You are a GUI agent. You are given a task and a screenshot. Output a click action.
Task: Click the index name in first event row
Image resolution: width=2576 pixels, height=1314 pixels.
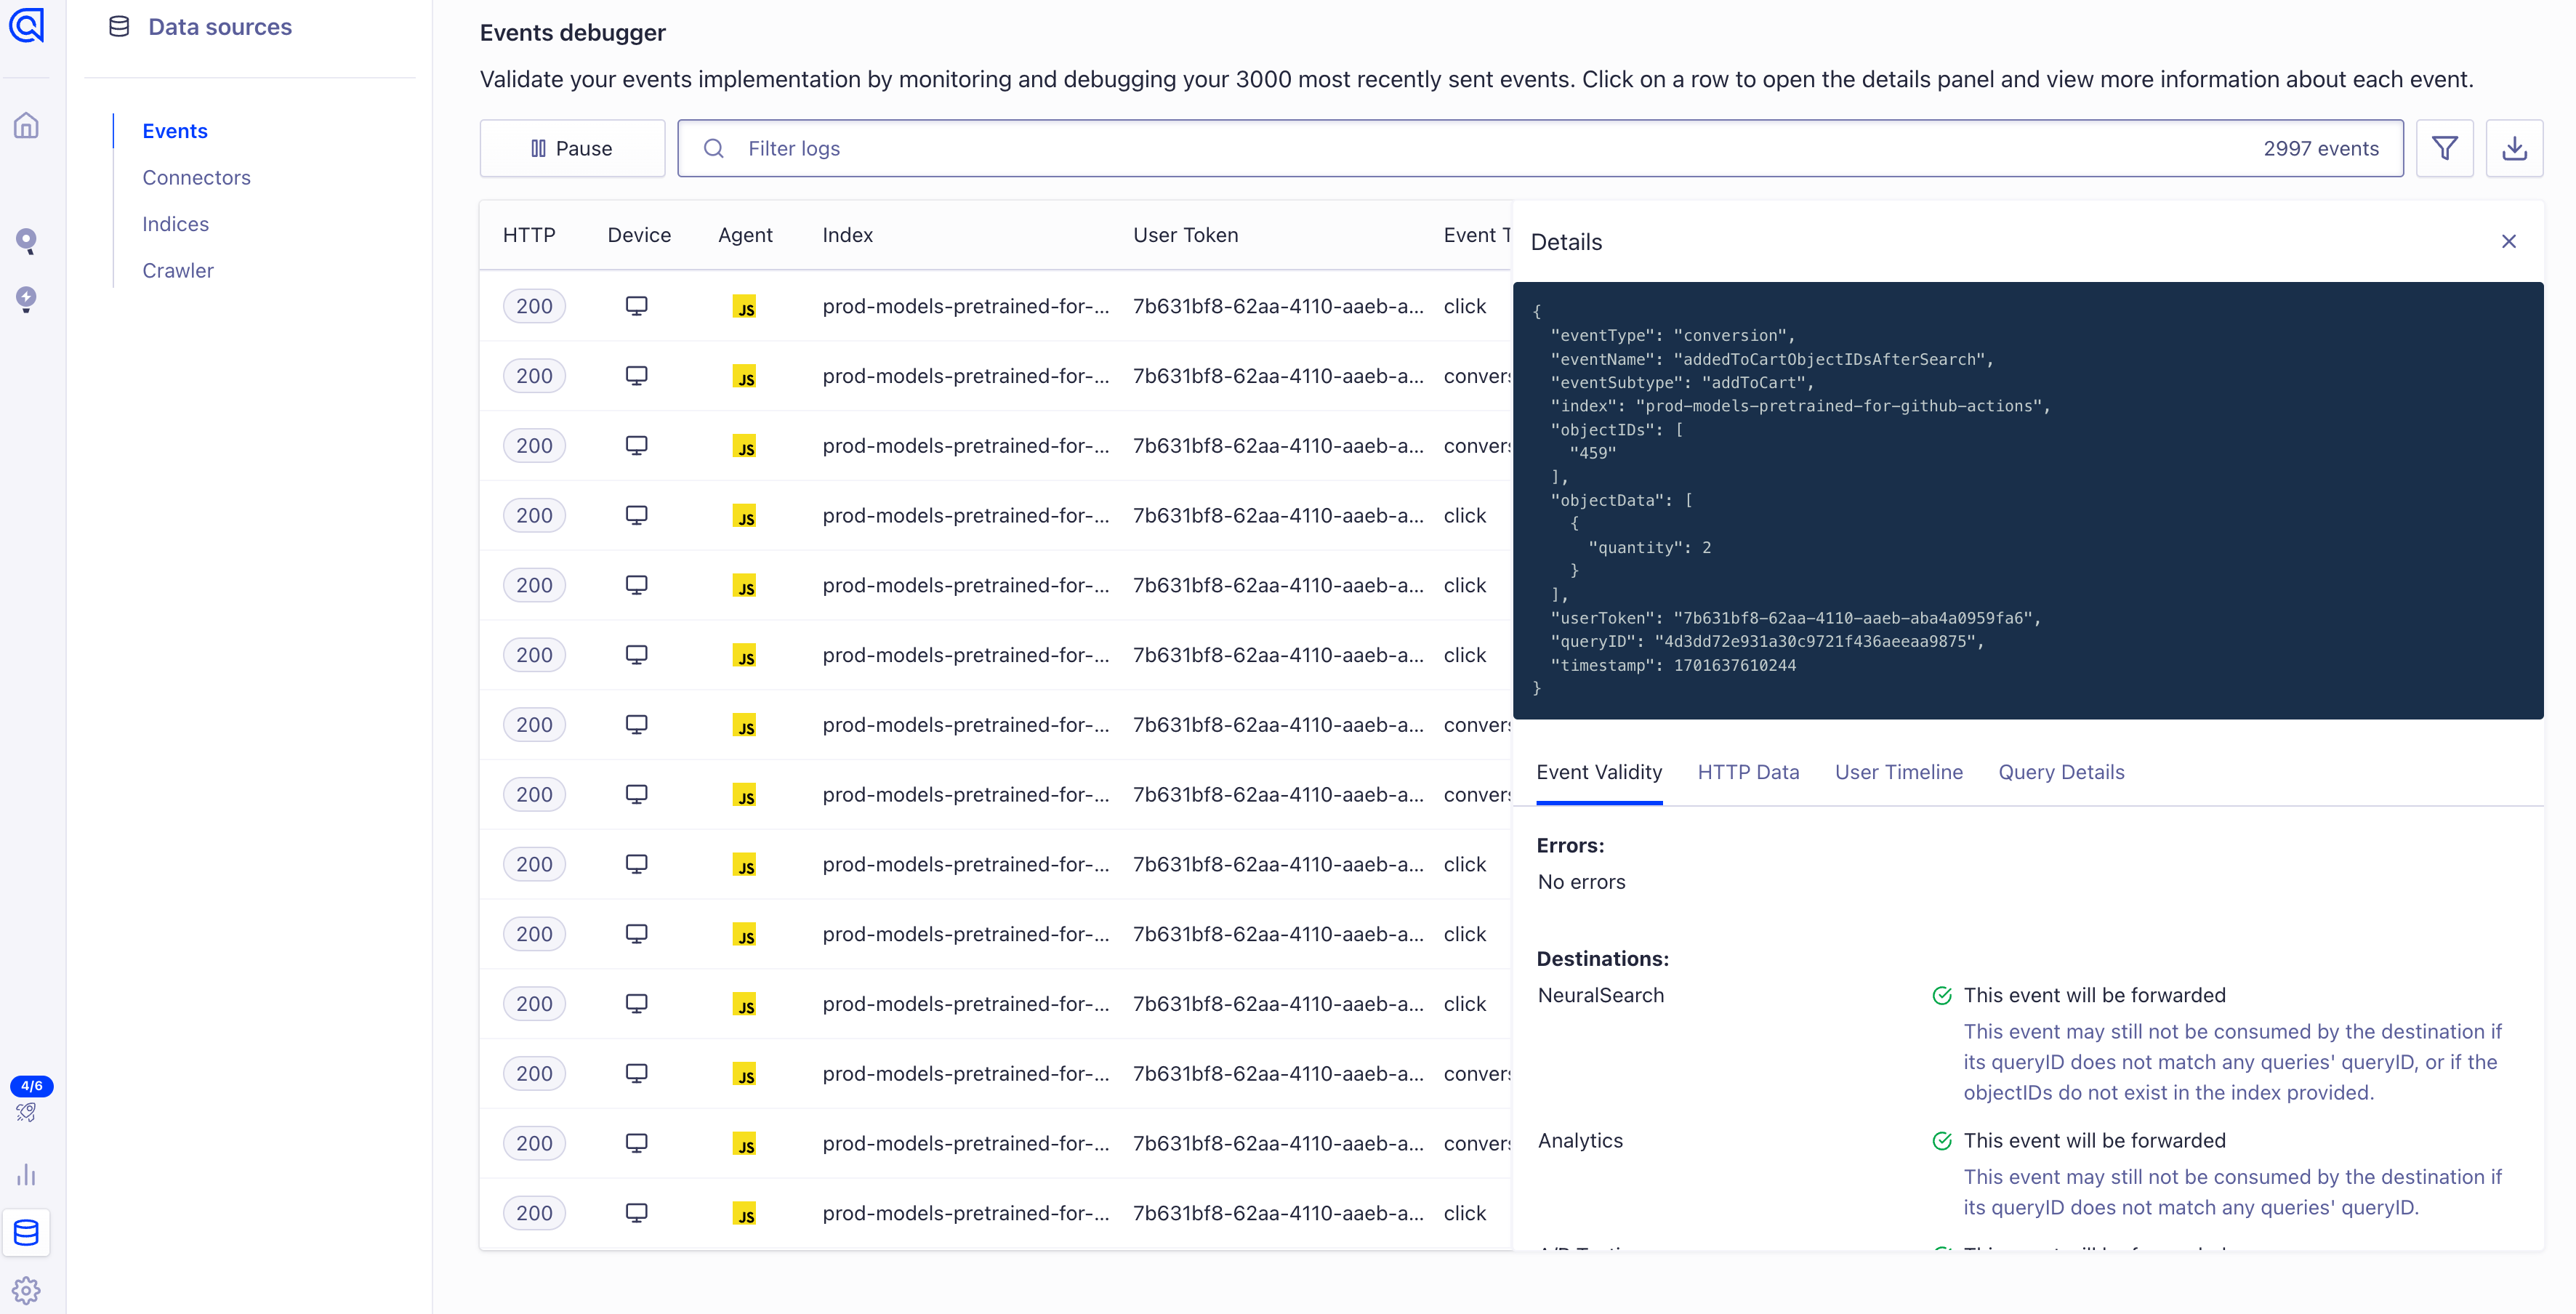(x=966, y=306)
